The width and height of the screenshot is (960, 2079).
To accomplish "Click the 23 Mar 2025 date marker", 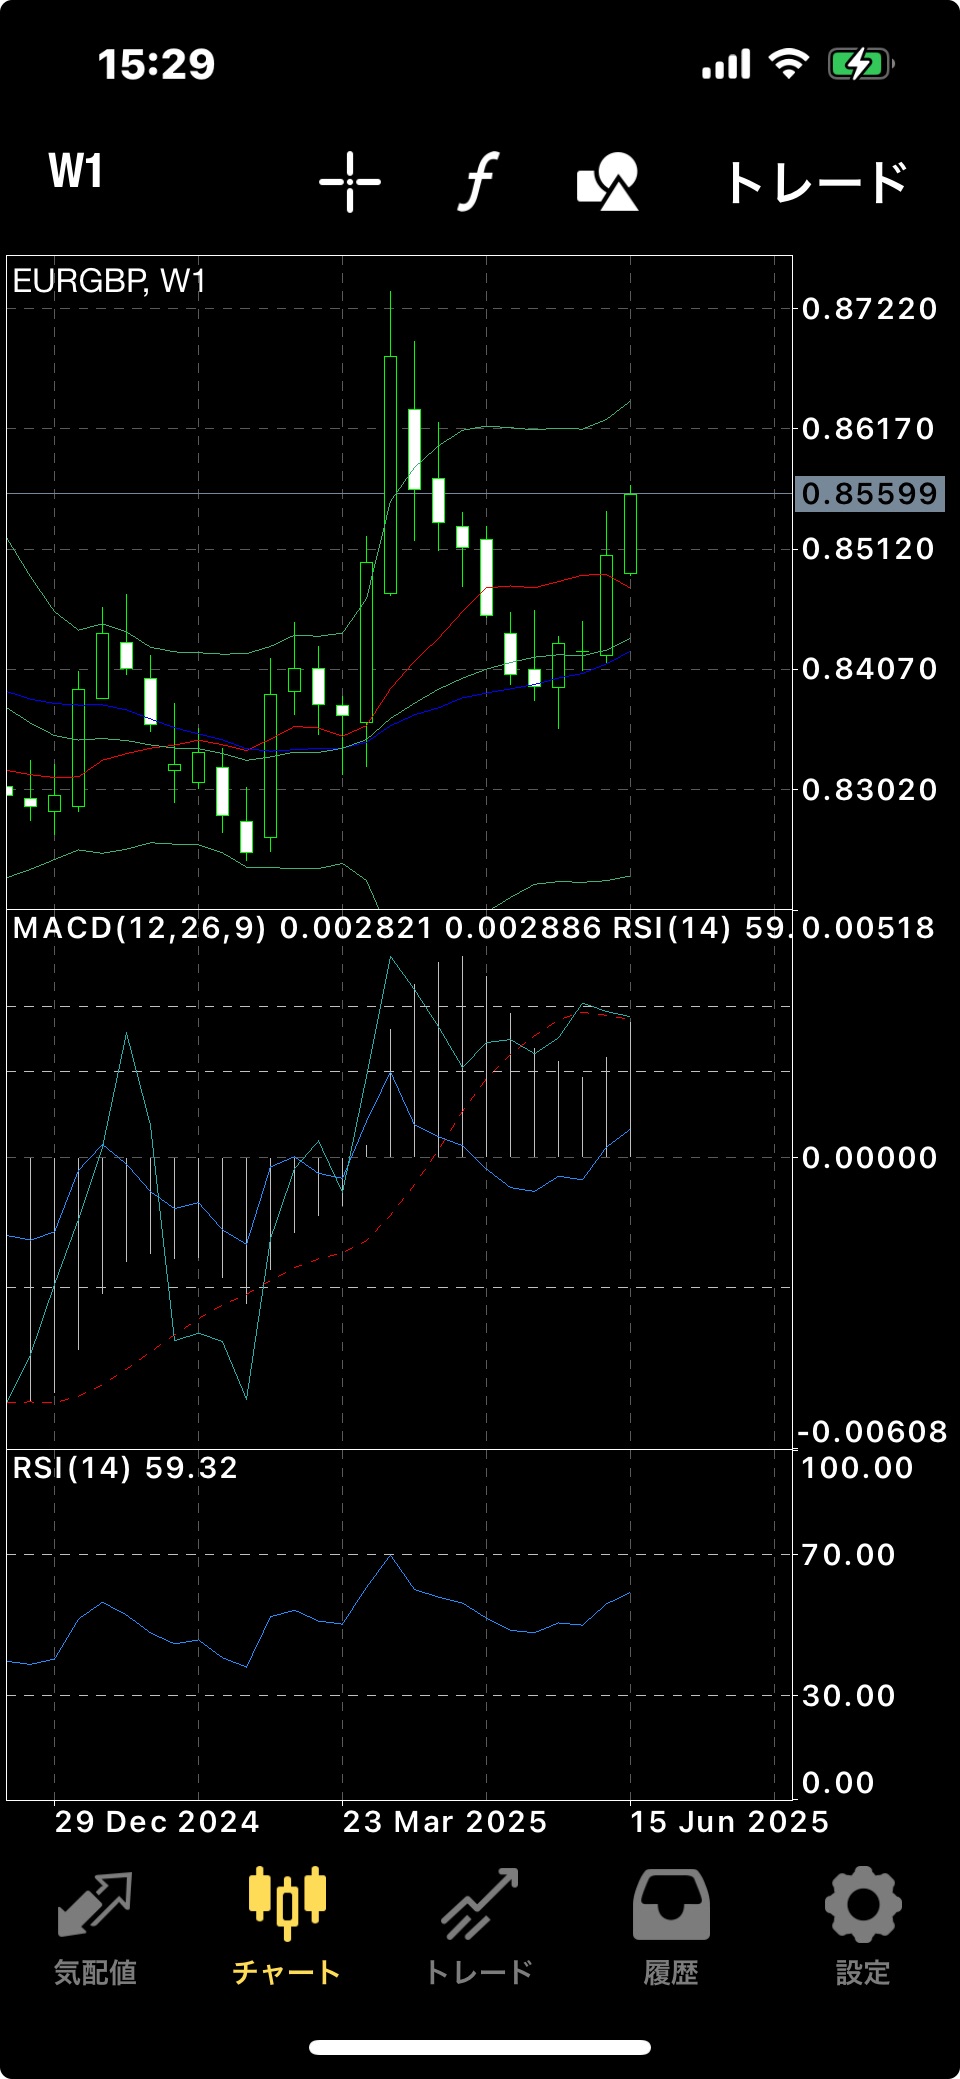I will coord(444,1822).
